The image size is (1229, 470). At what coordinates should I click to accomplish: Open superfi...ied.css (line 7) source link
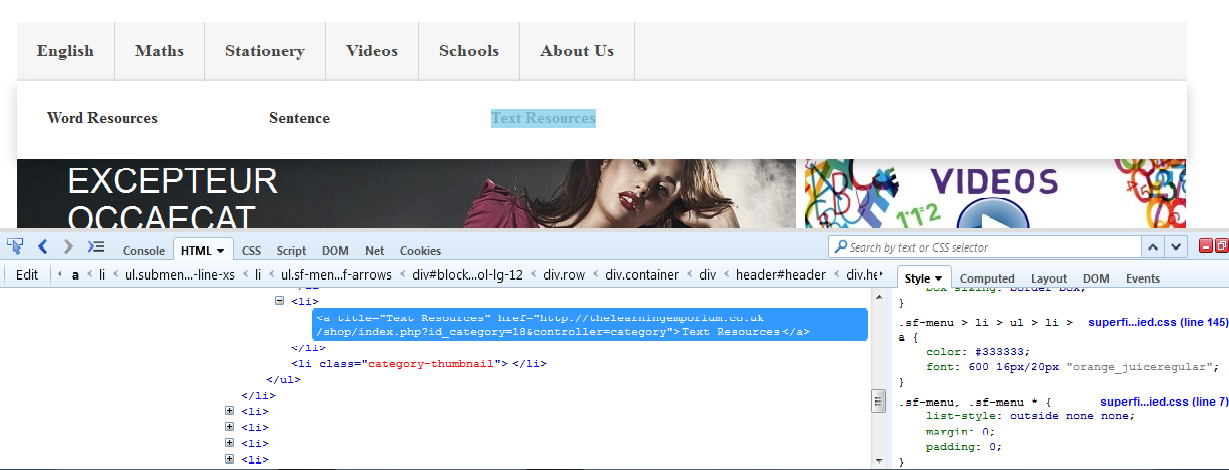tap(1164, 402)
